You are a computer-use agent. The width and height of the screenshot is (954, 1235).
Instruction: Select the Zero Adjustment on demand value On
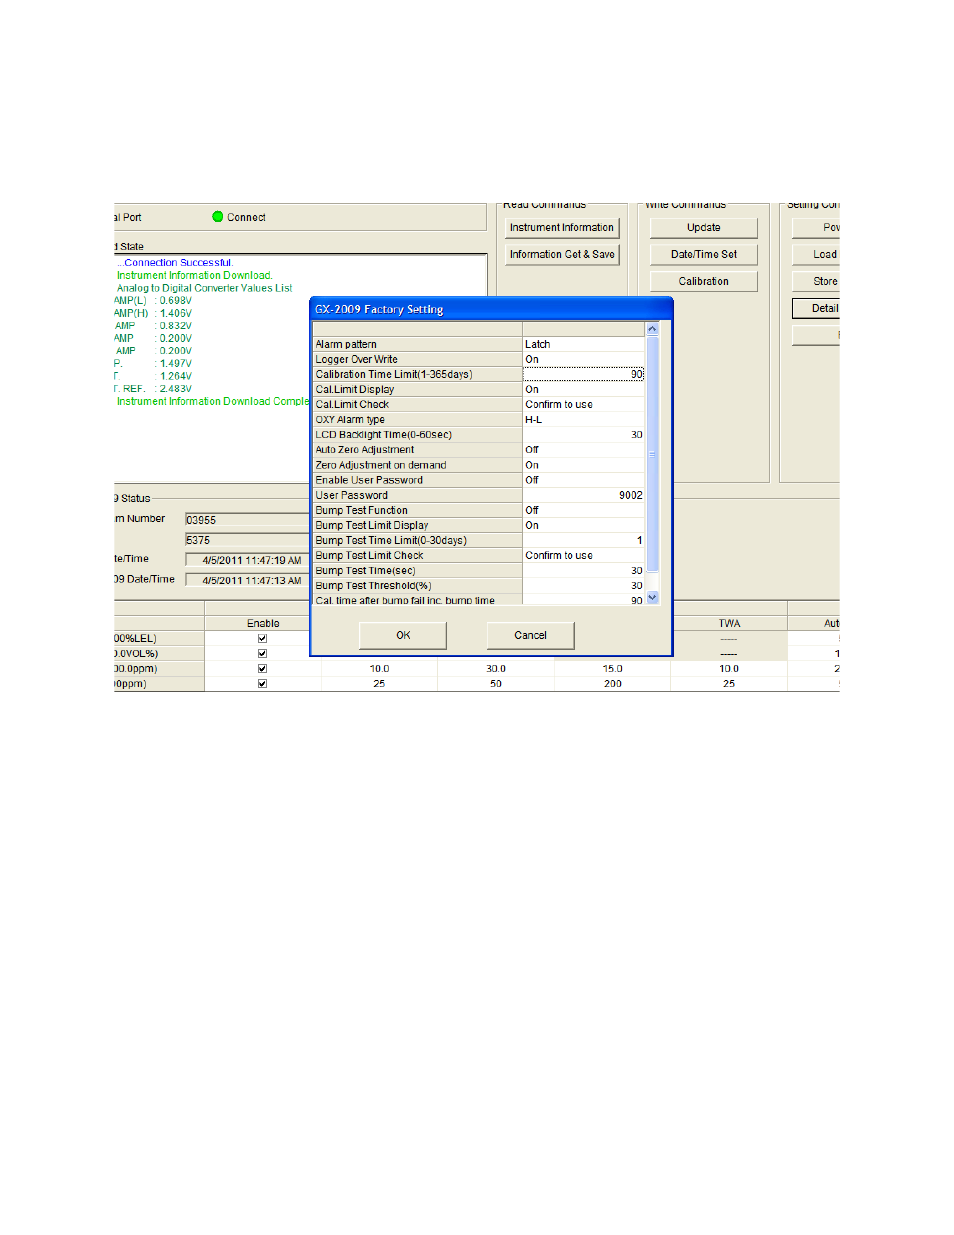[x=584, y=465]
